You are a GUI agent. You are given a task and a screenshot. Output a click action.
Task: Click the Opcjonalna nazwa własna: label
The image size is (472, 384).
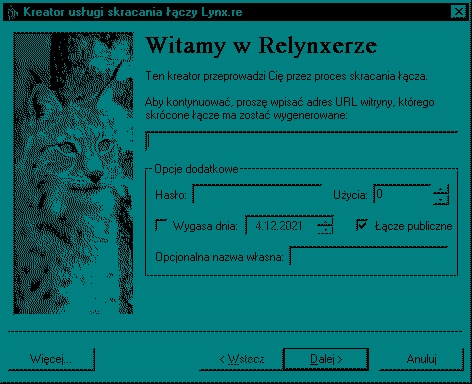tap(219, 257)
